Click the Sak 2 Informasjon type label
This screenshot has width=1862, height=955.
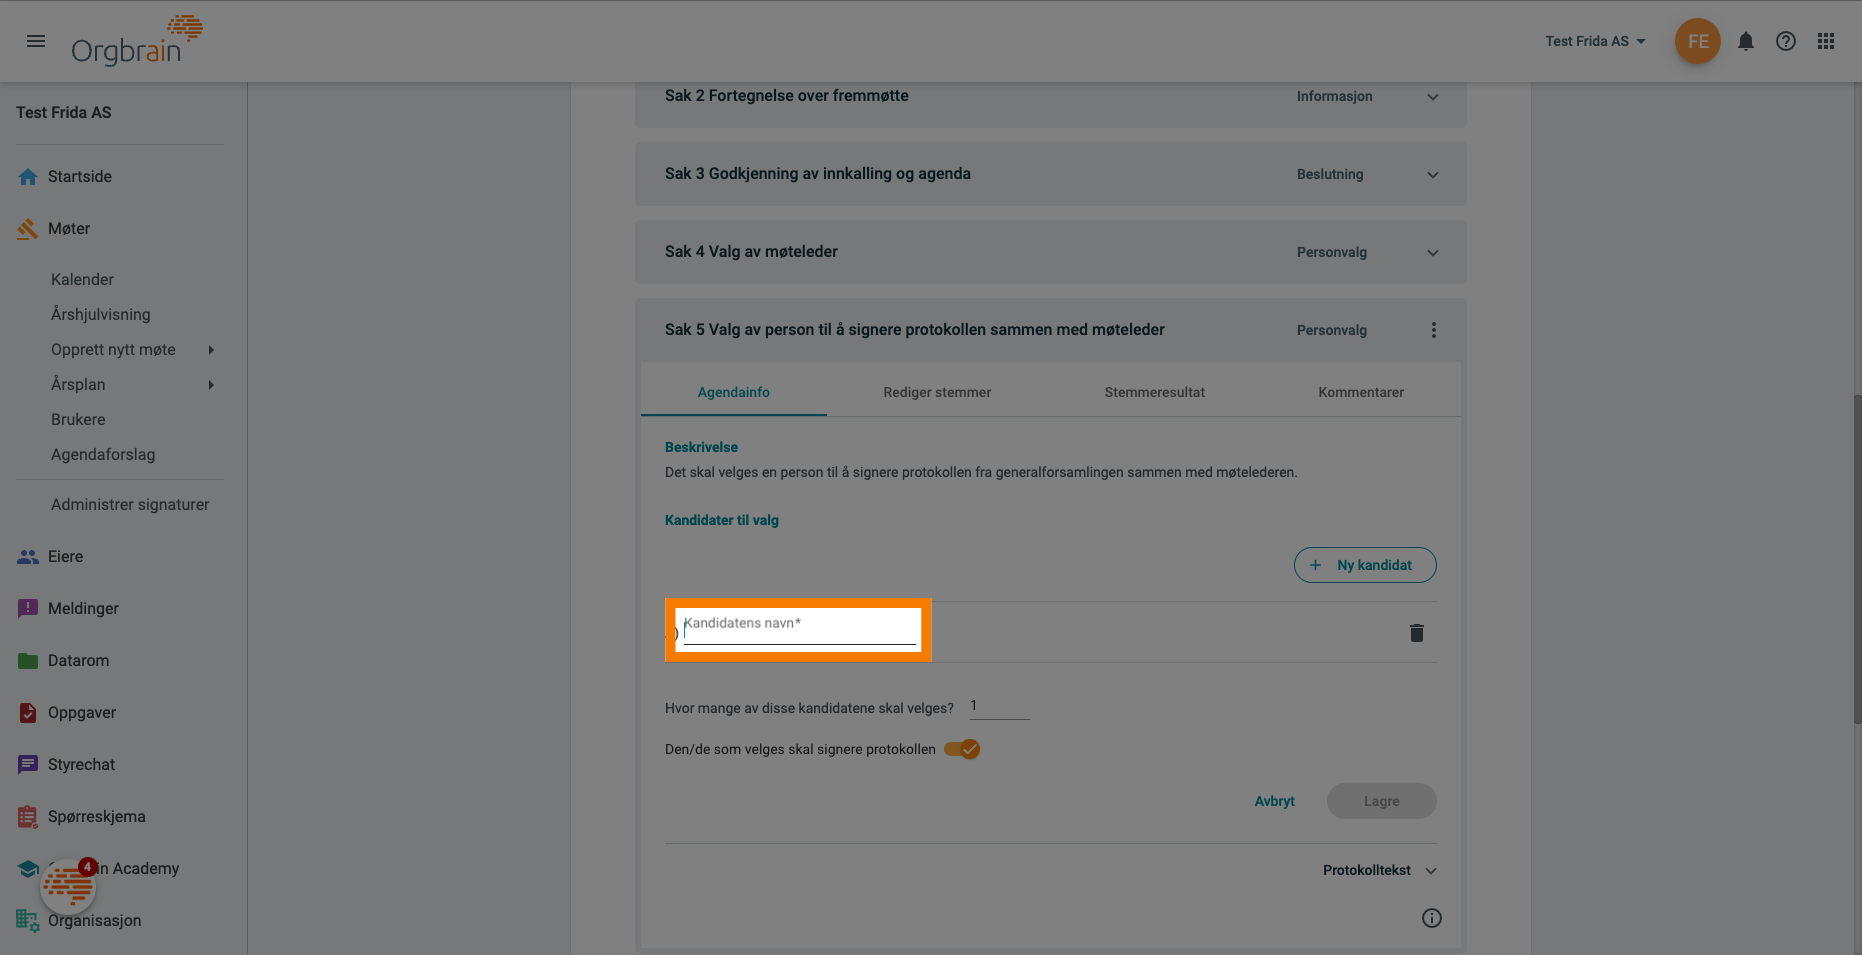click(x=1334, y=96)
